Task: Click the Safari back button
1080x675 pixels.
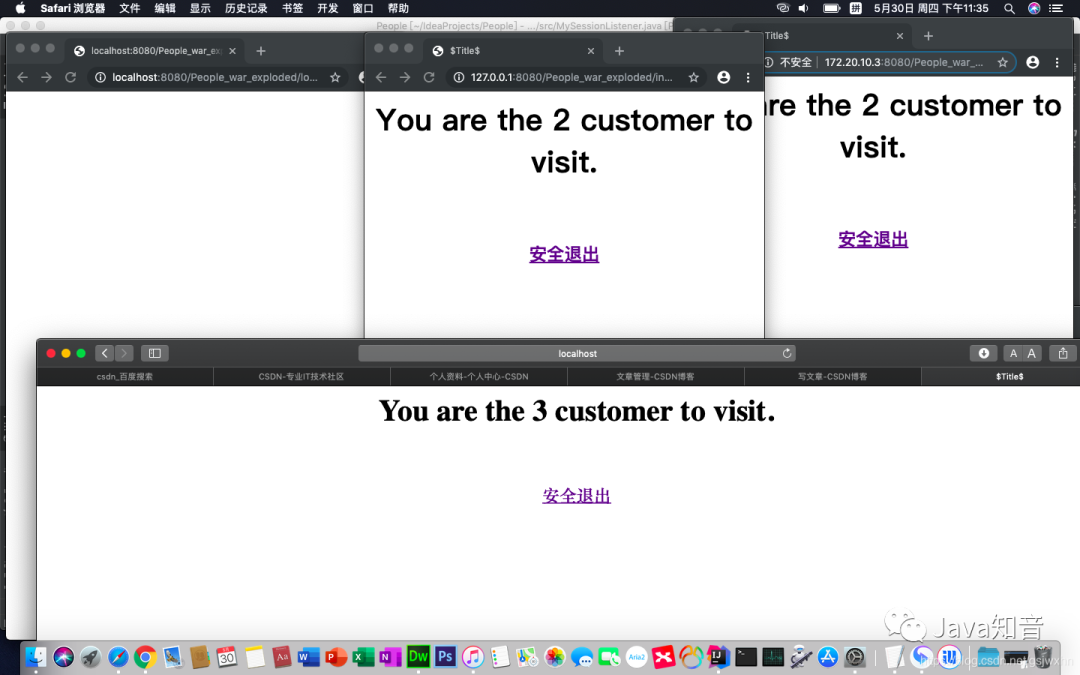Action: 105,353
